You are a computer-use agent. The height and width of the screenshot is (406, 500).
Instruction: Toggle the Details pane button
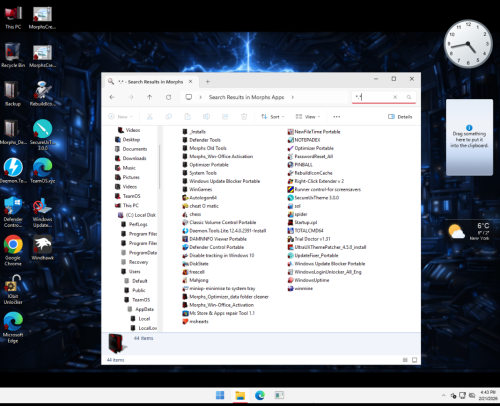click(x=400, y=117)
